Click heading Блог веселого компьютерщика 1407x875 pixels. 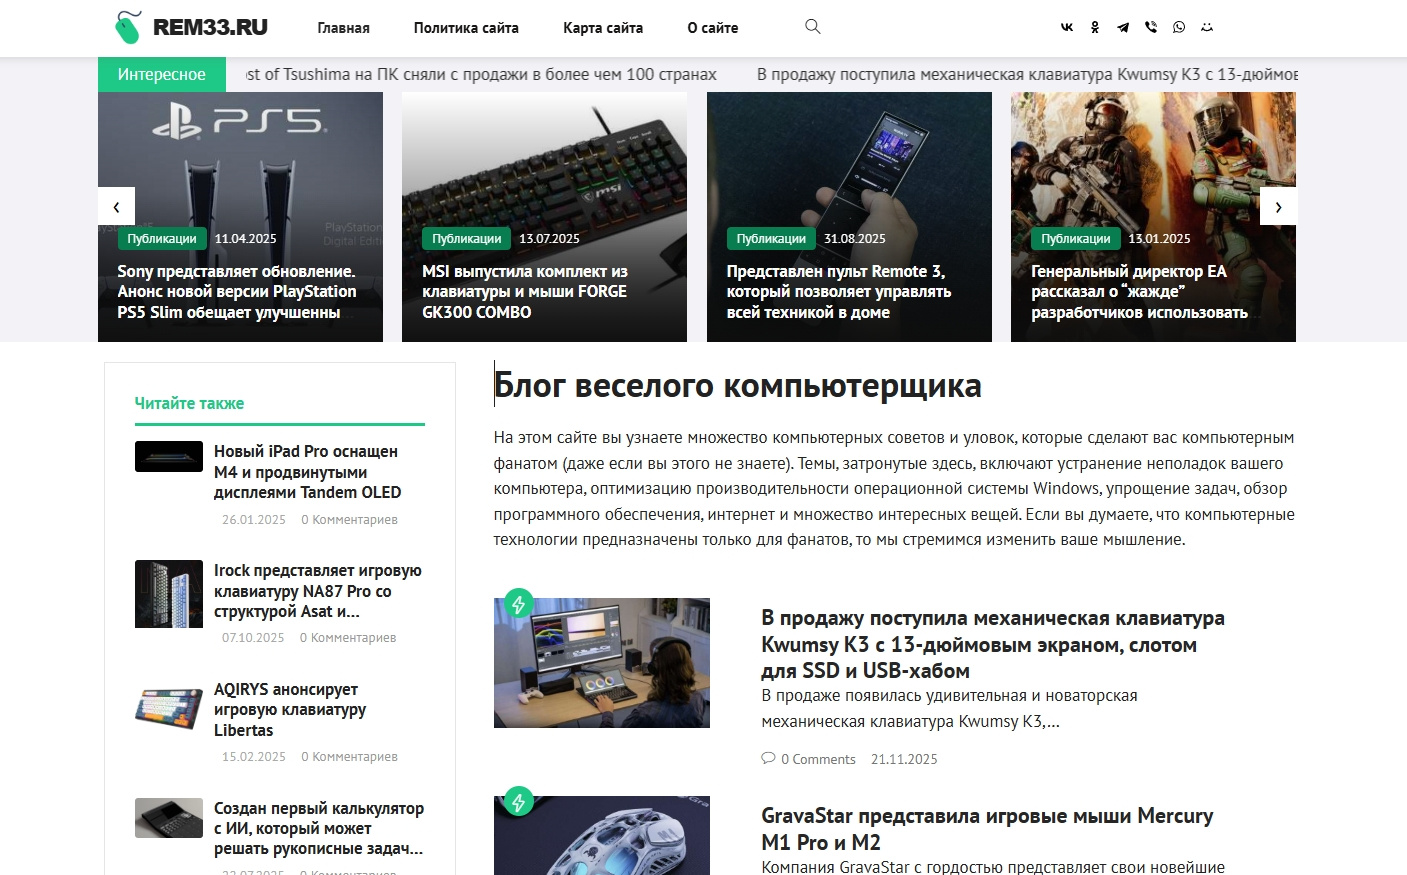[738, 386]
